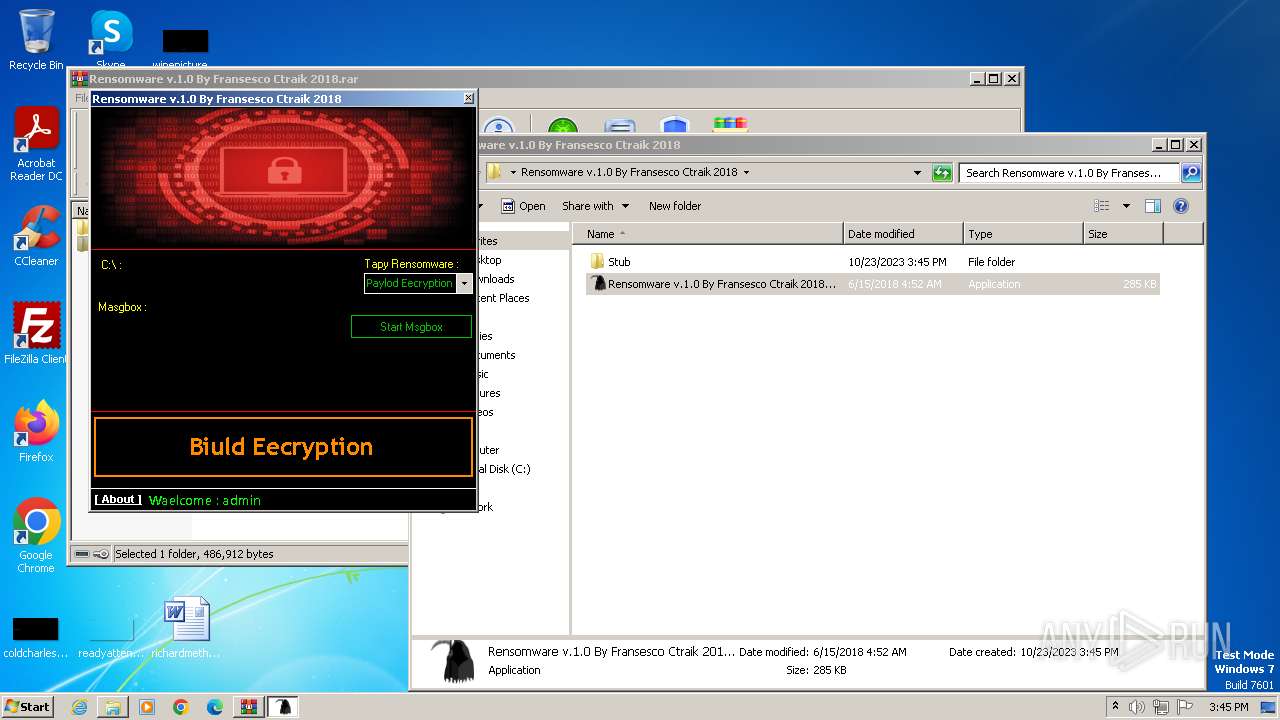Viewport: 1280px width, 720px height.
Task: Click Explorer change view icon
Action: (1102, 206)
